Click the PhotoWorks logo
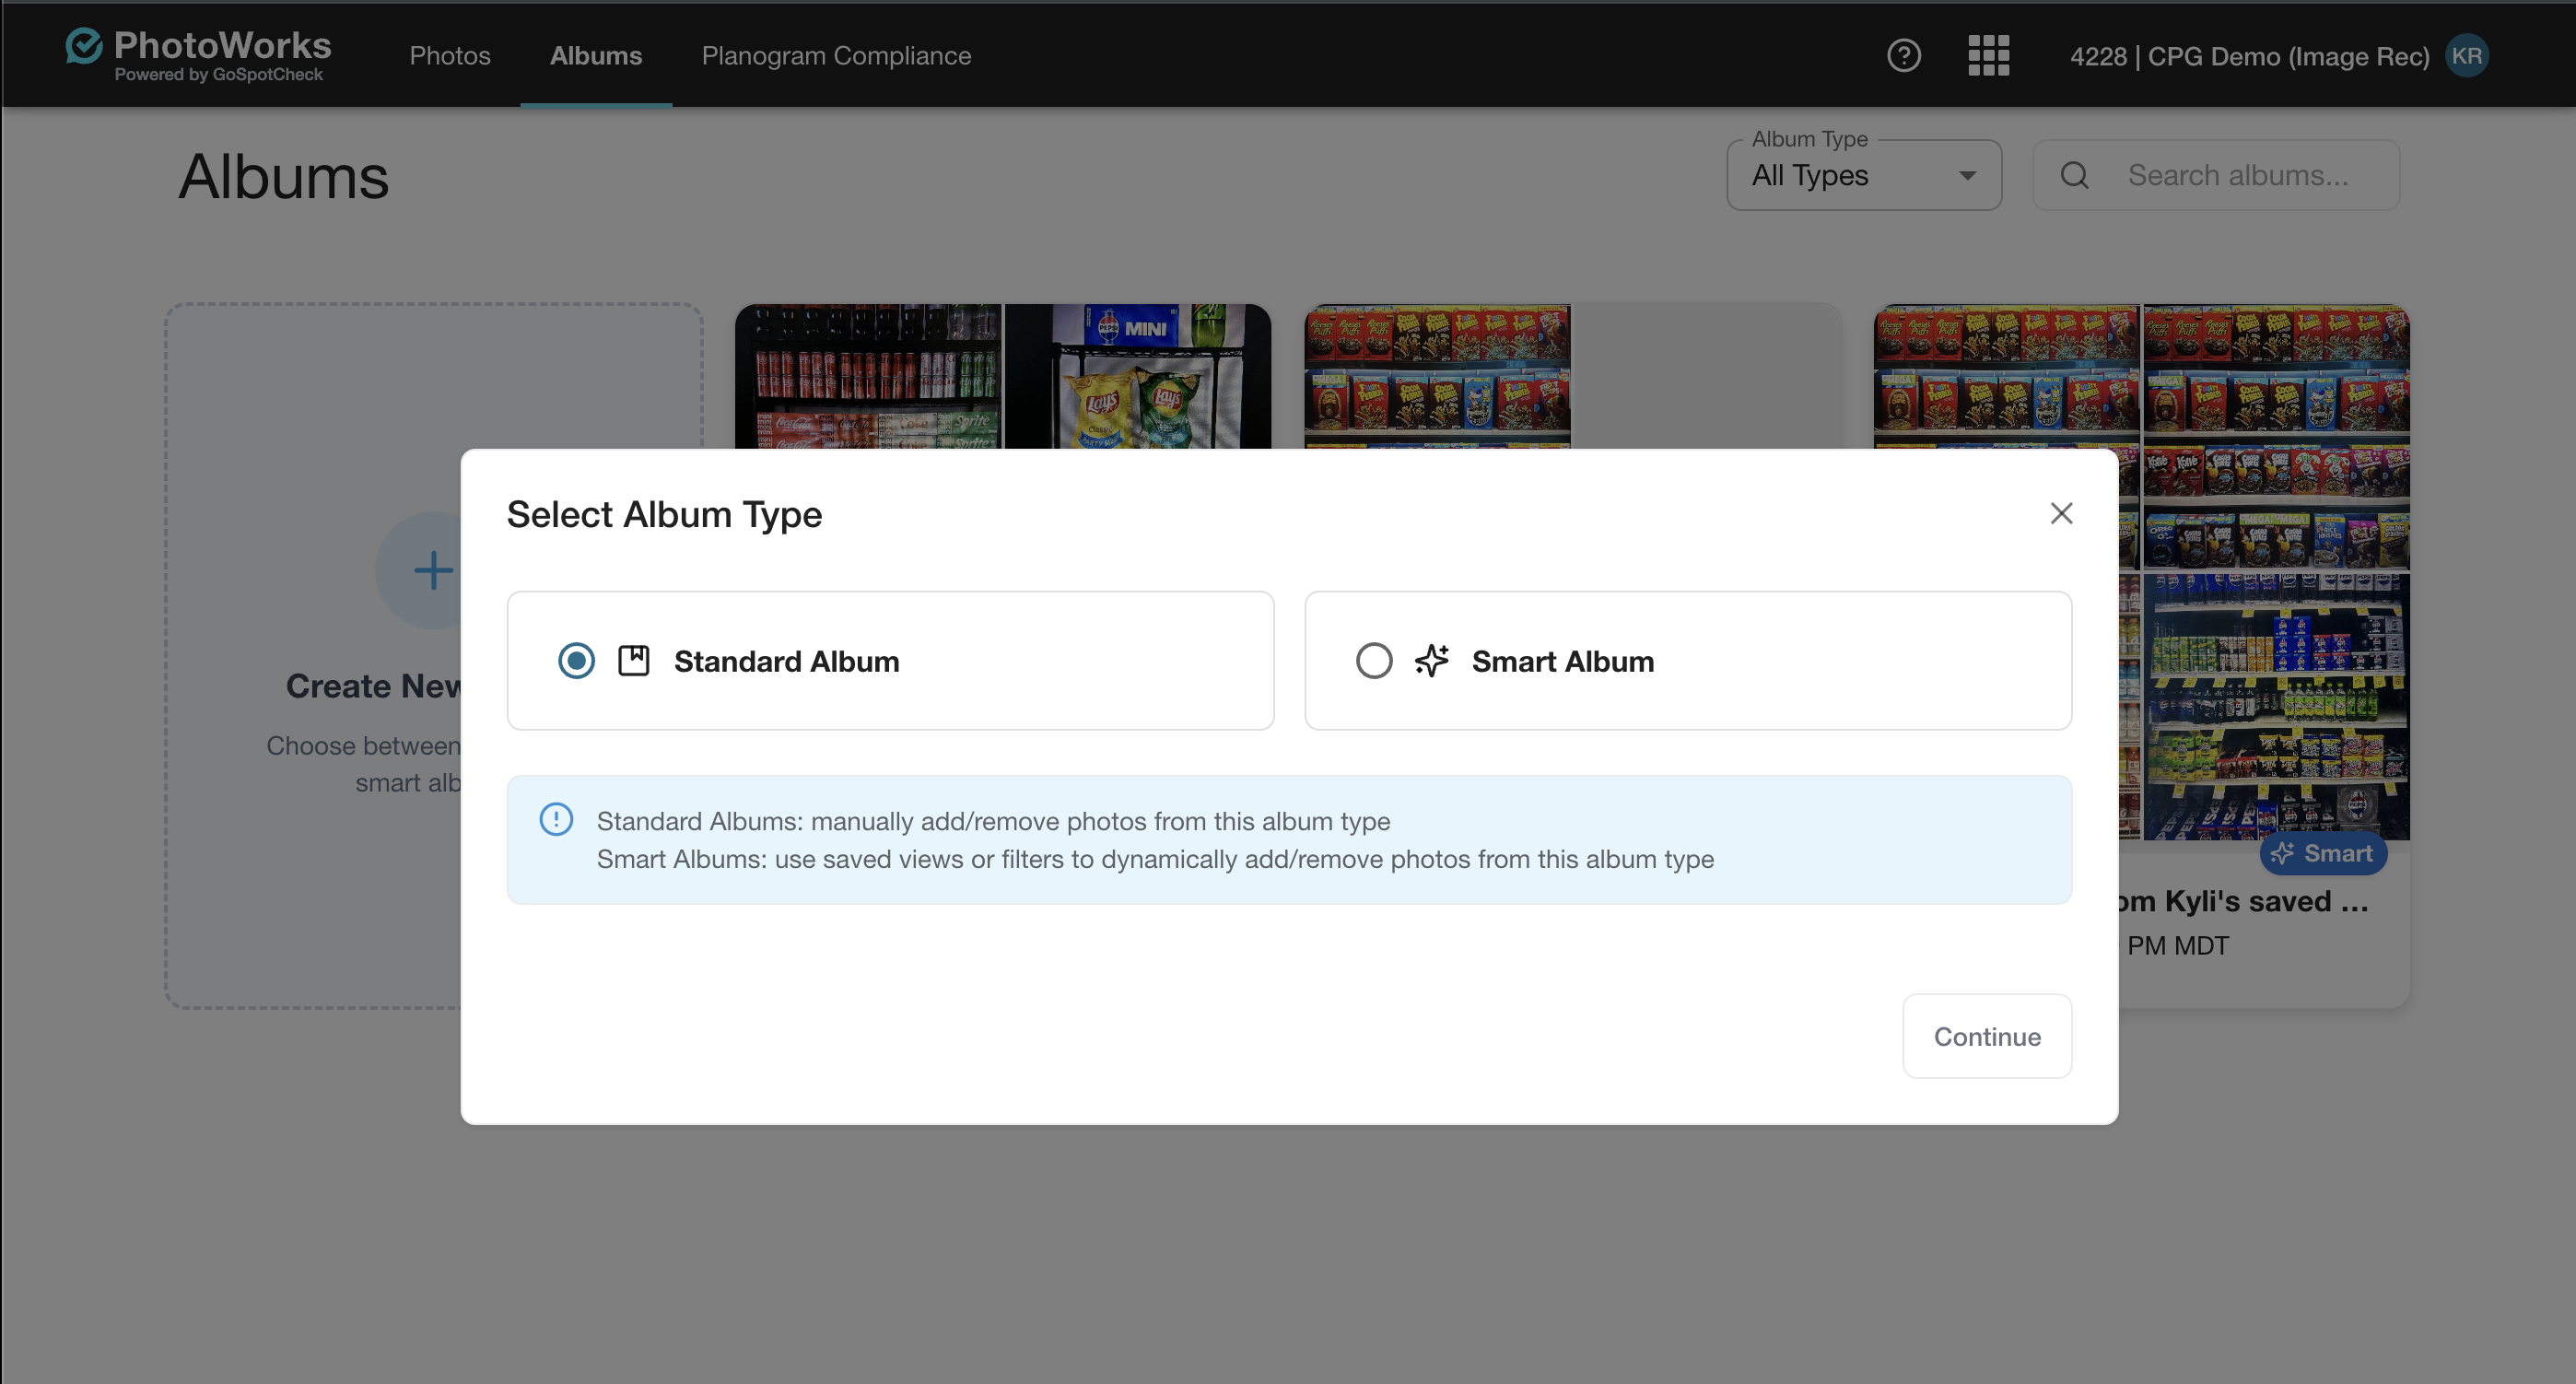The width and height of the screenshot is (2576, 1384). [198, 54]
